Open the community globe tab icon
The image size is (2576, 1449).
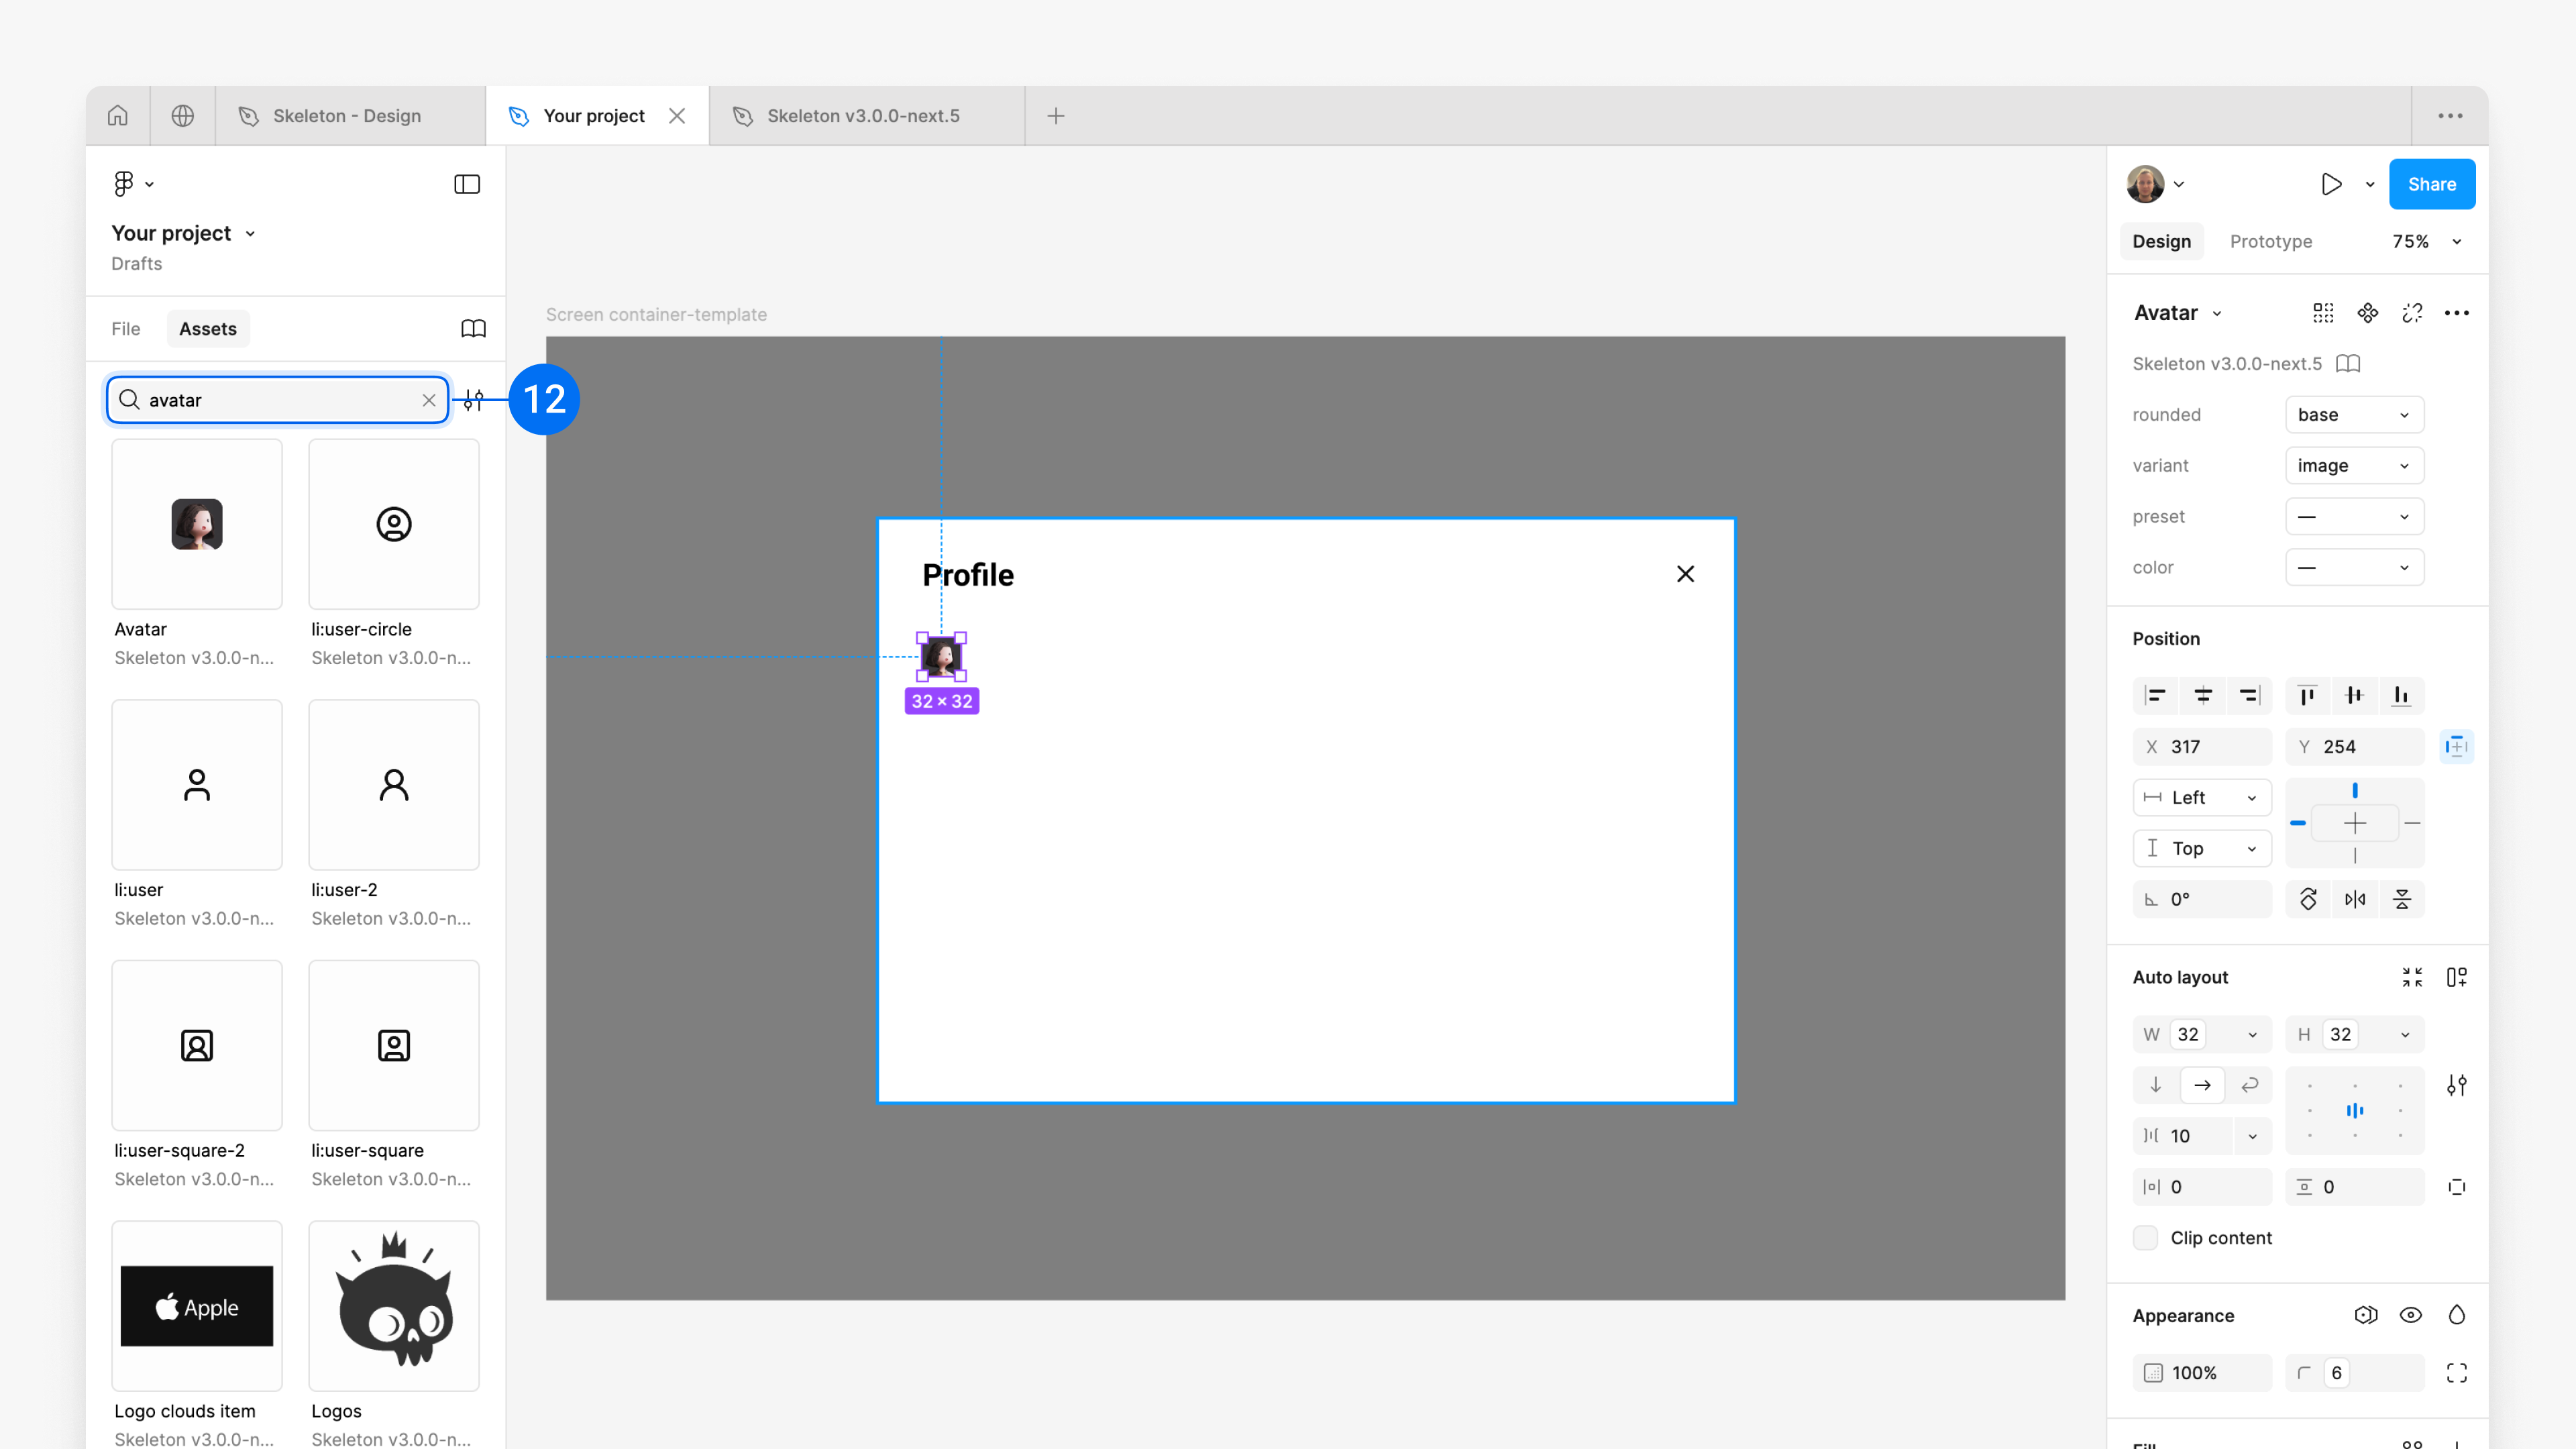point(182,116)
